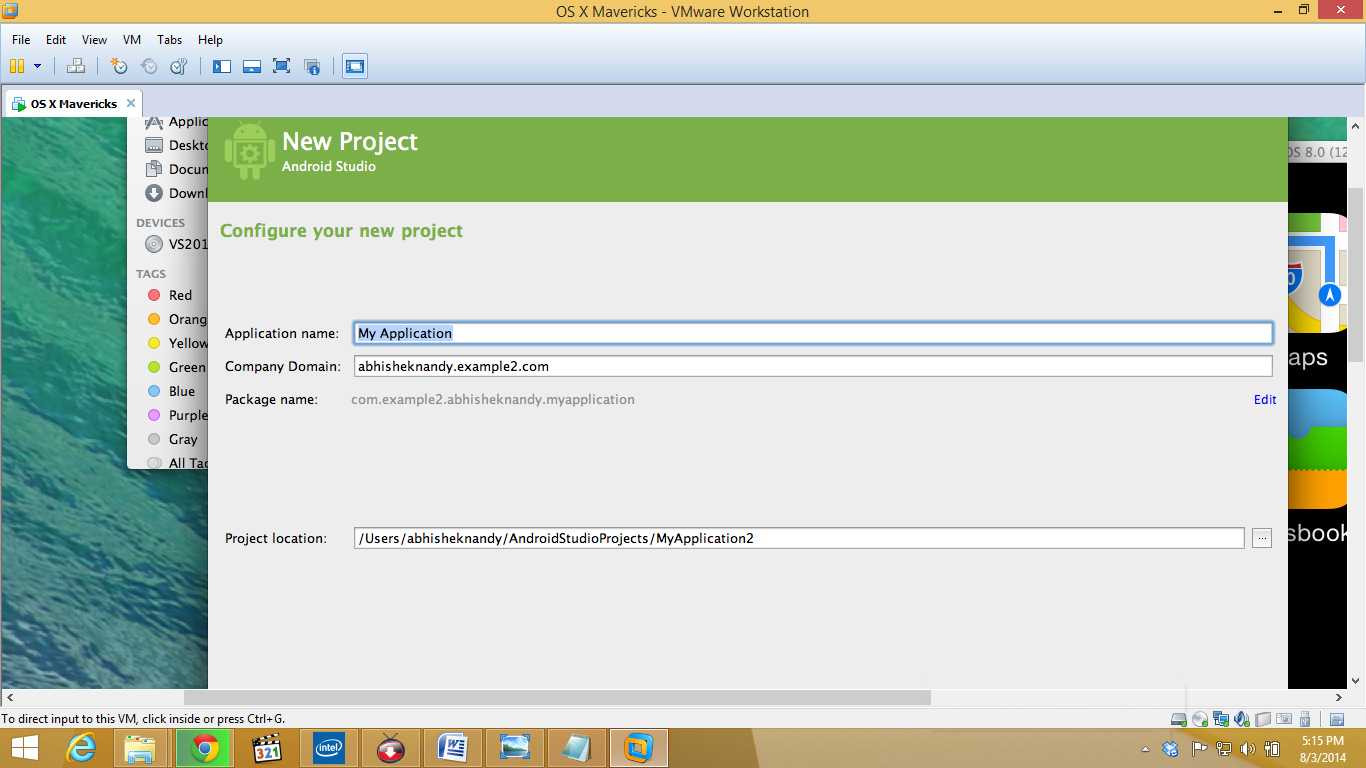Viewport: 1366px width, 768px height.
Task: Select the Yellow tag in Finder
Action: tap(177, 343)
